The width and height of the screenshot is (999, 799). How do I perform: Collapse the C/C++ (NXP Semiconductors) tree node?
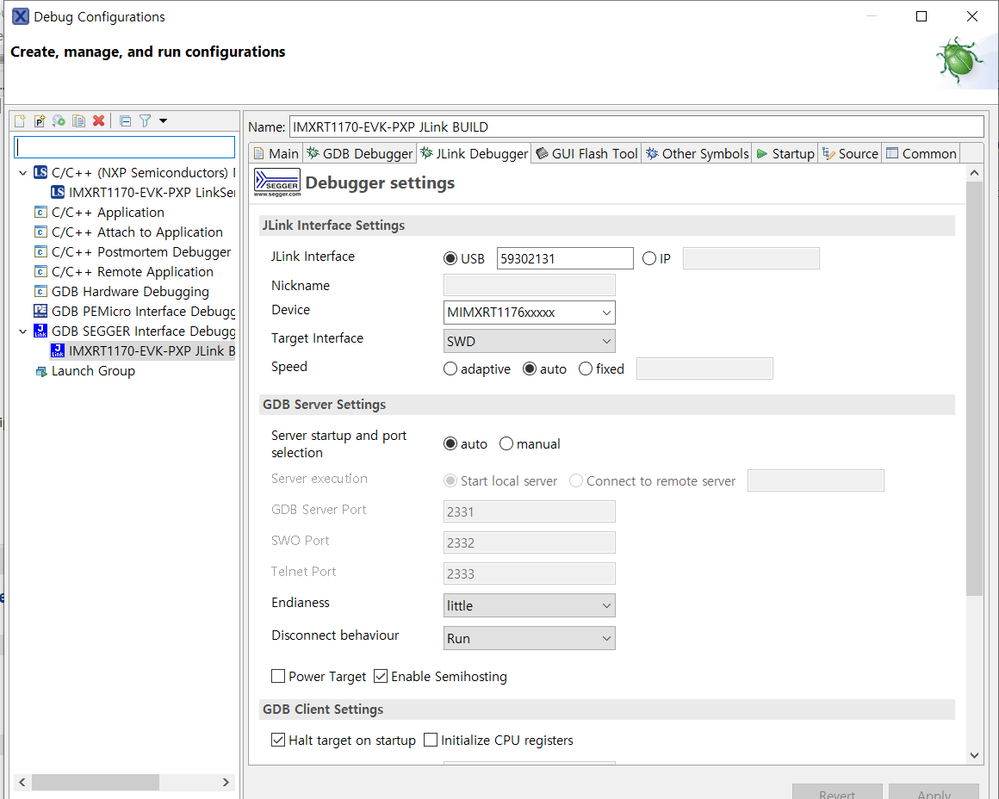tap(23, 173)
